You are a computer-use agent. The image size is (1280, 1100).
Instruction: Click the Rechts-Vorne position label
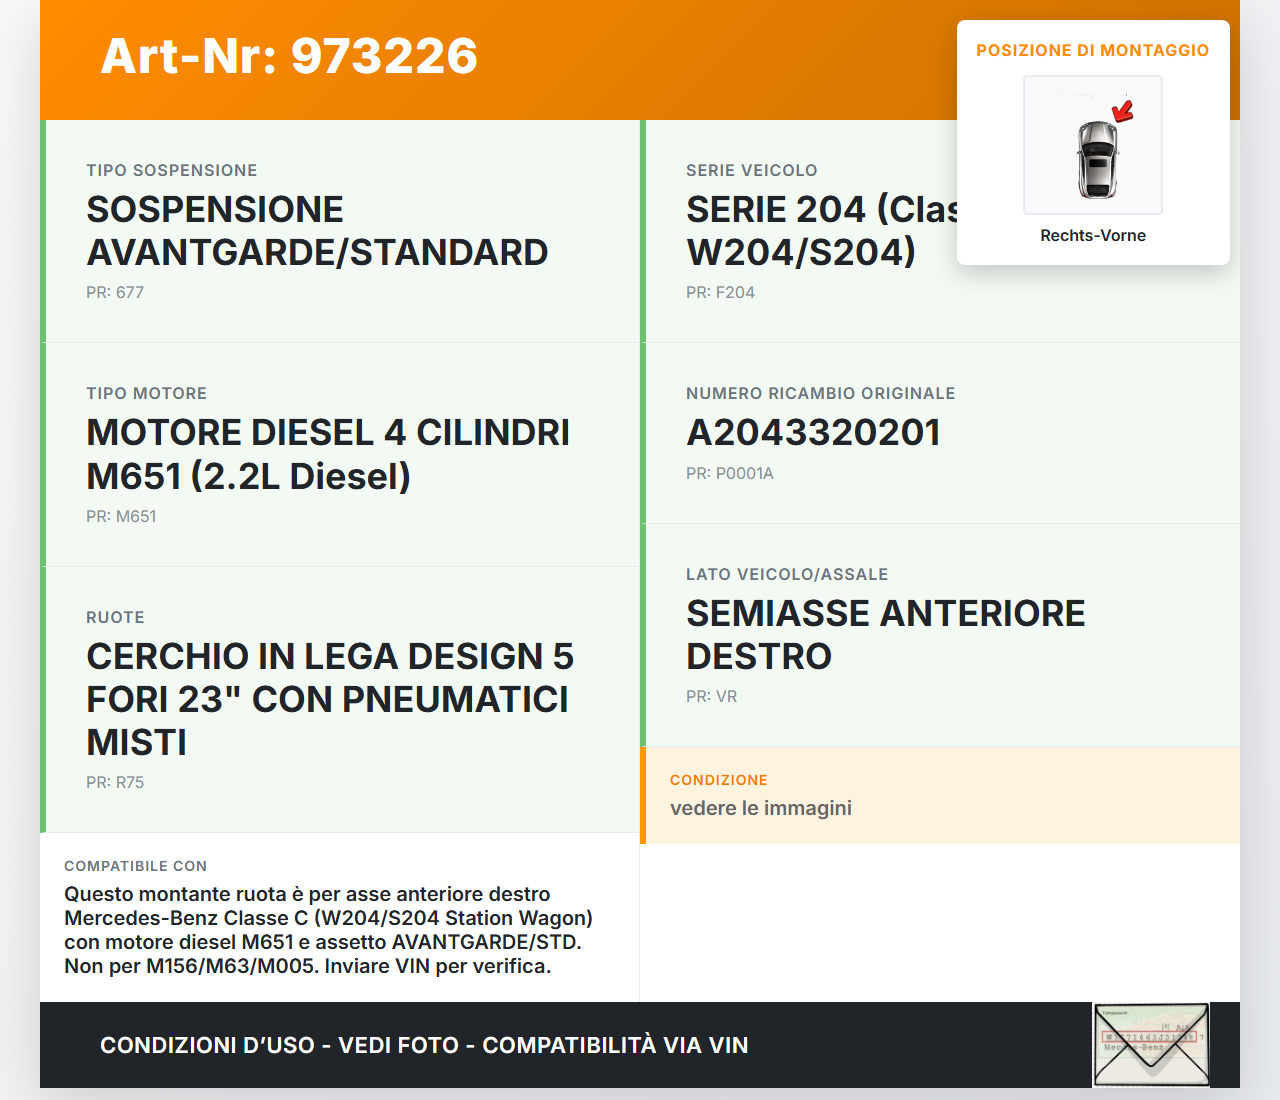pos(1092,235)
